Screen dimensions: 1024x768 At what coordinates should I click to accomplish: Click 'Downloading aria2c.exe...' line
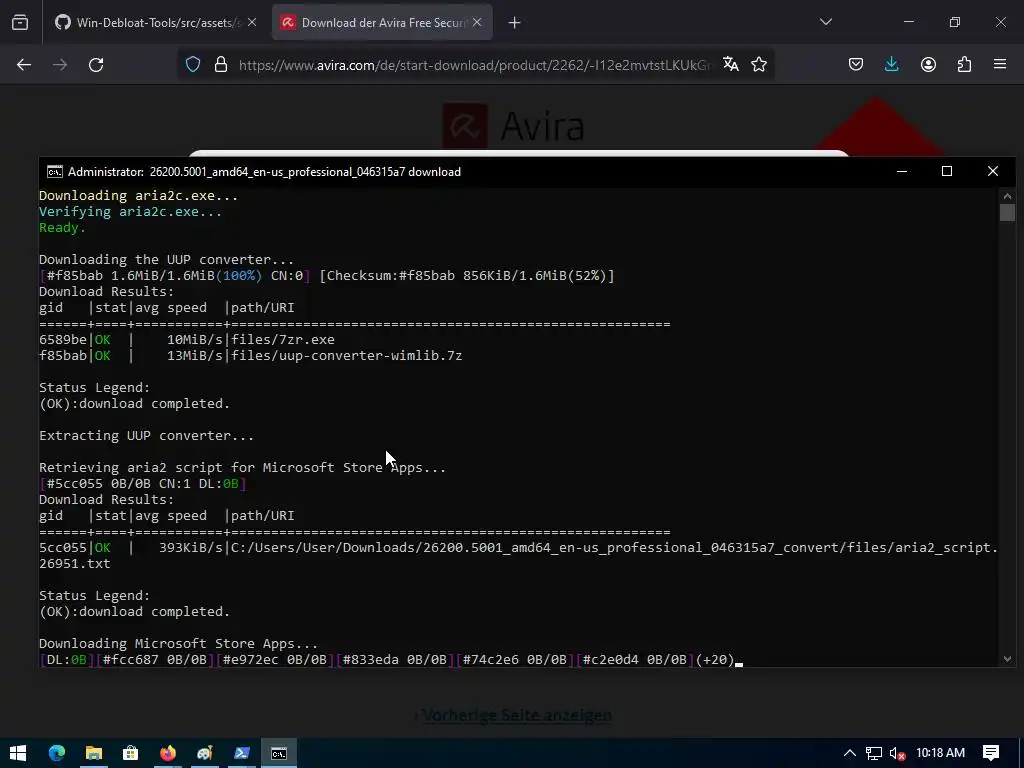click(x=138, y=195)
